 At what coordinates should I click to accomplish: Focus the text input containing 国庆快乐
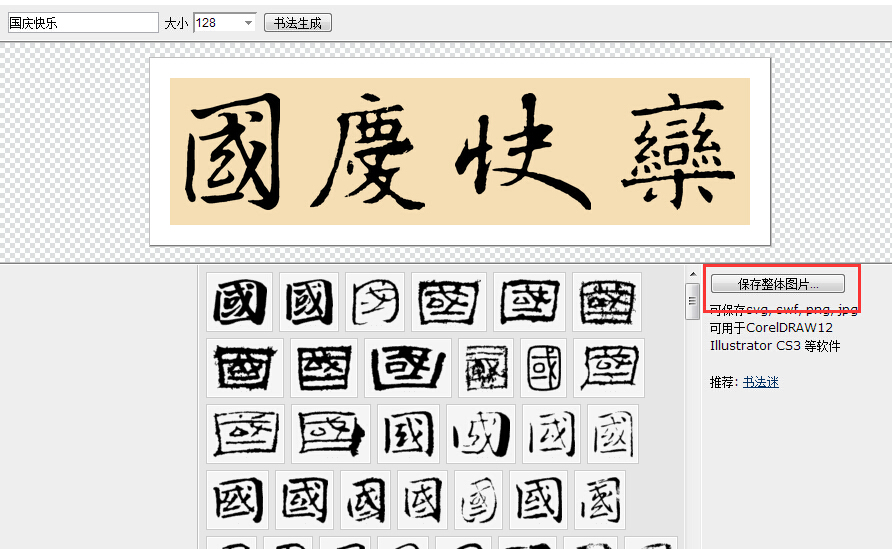(82, 23)
